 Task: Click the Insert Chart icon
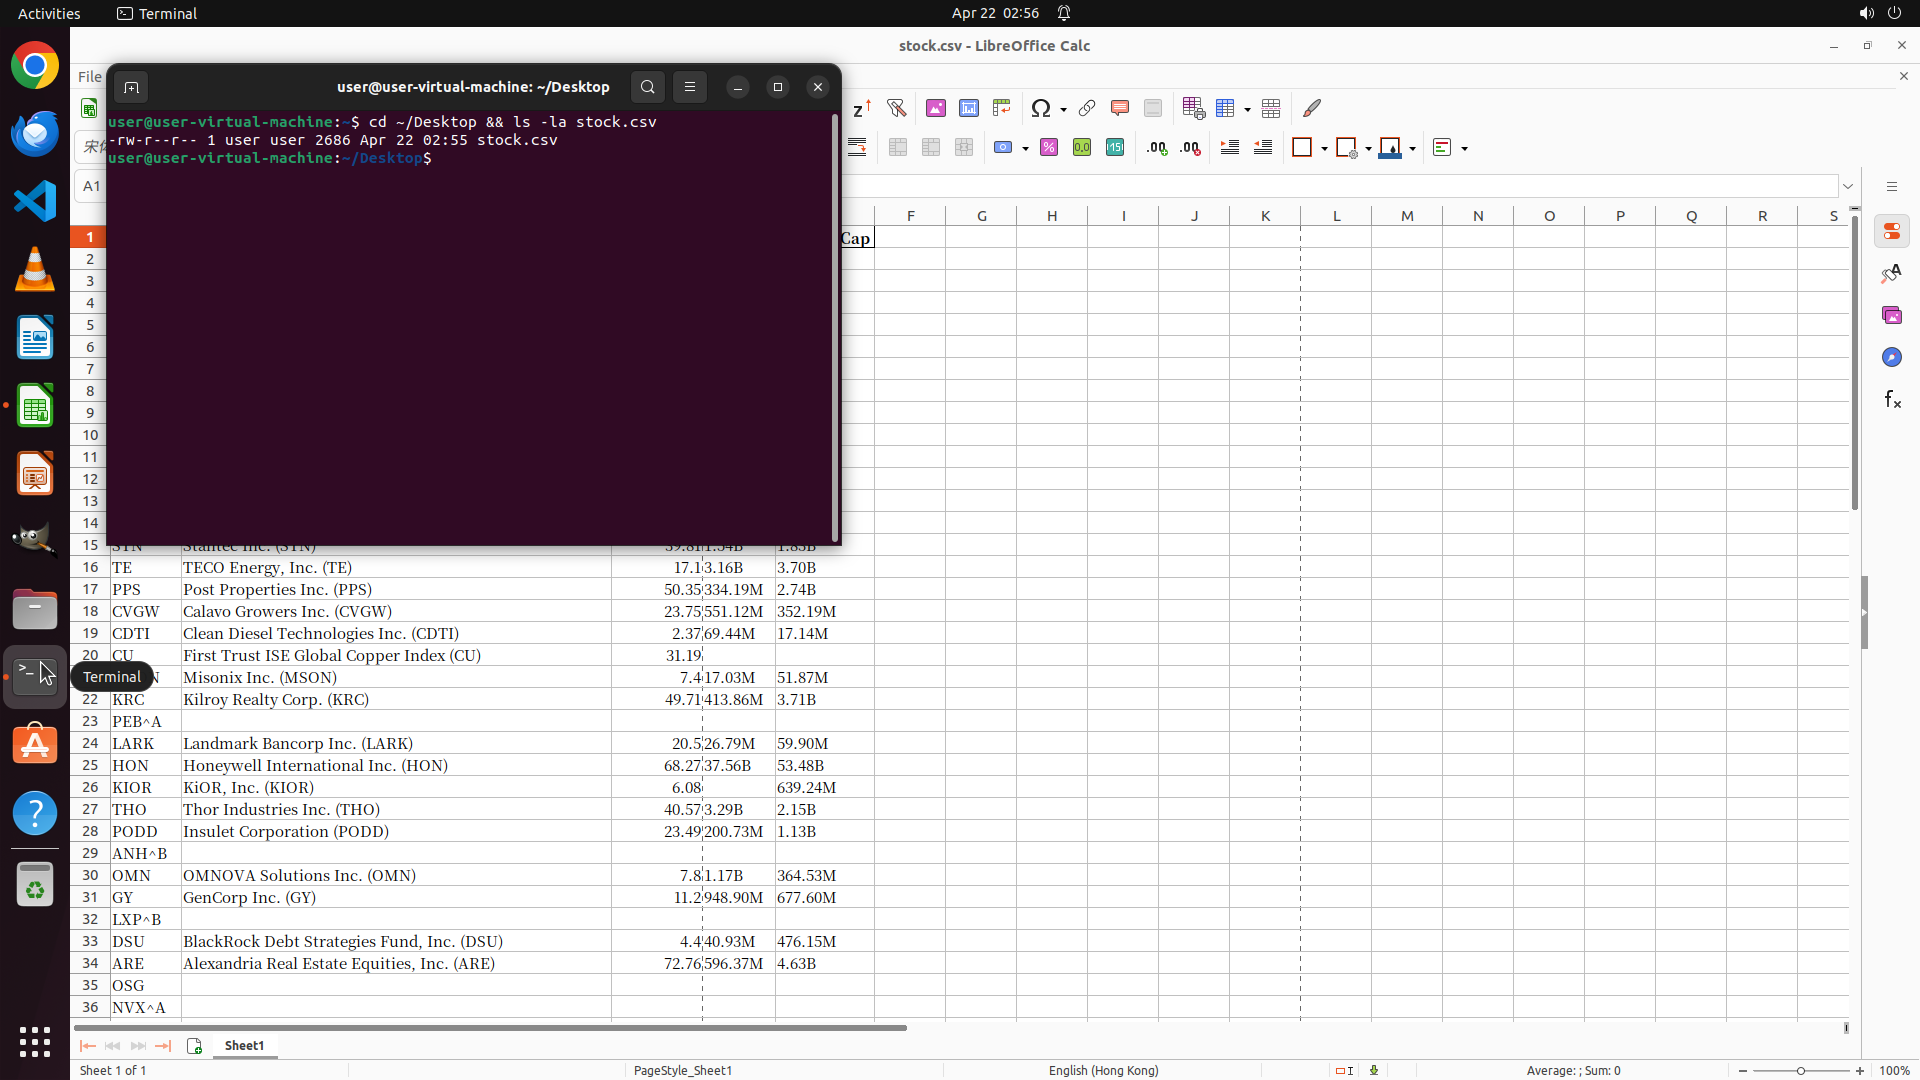click(x=969, y=108)
